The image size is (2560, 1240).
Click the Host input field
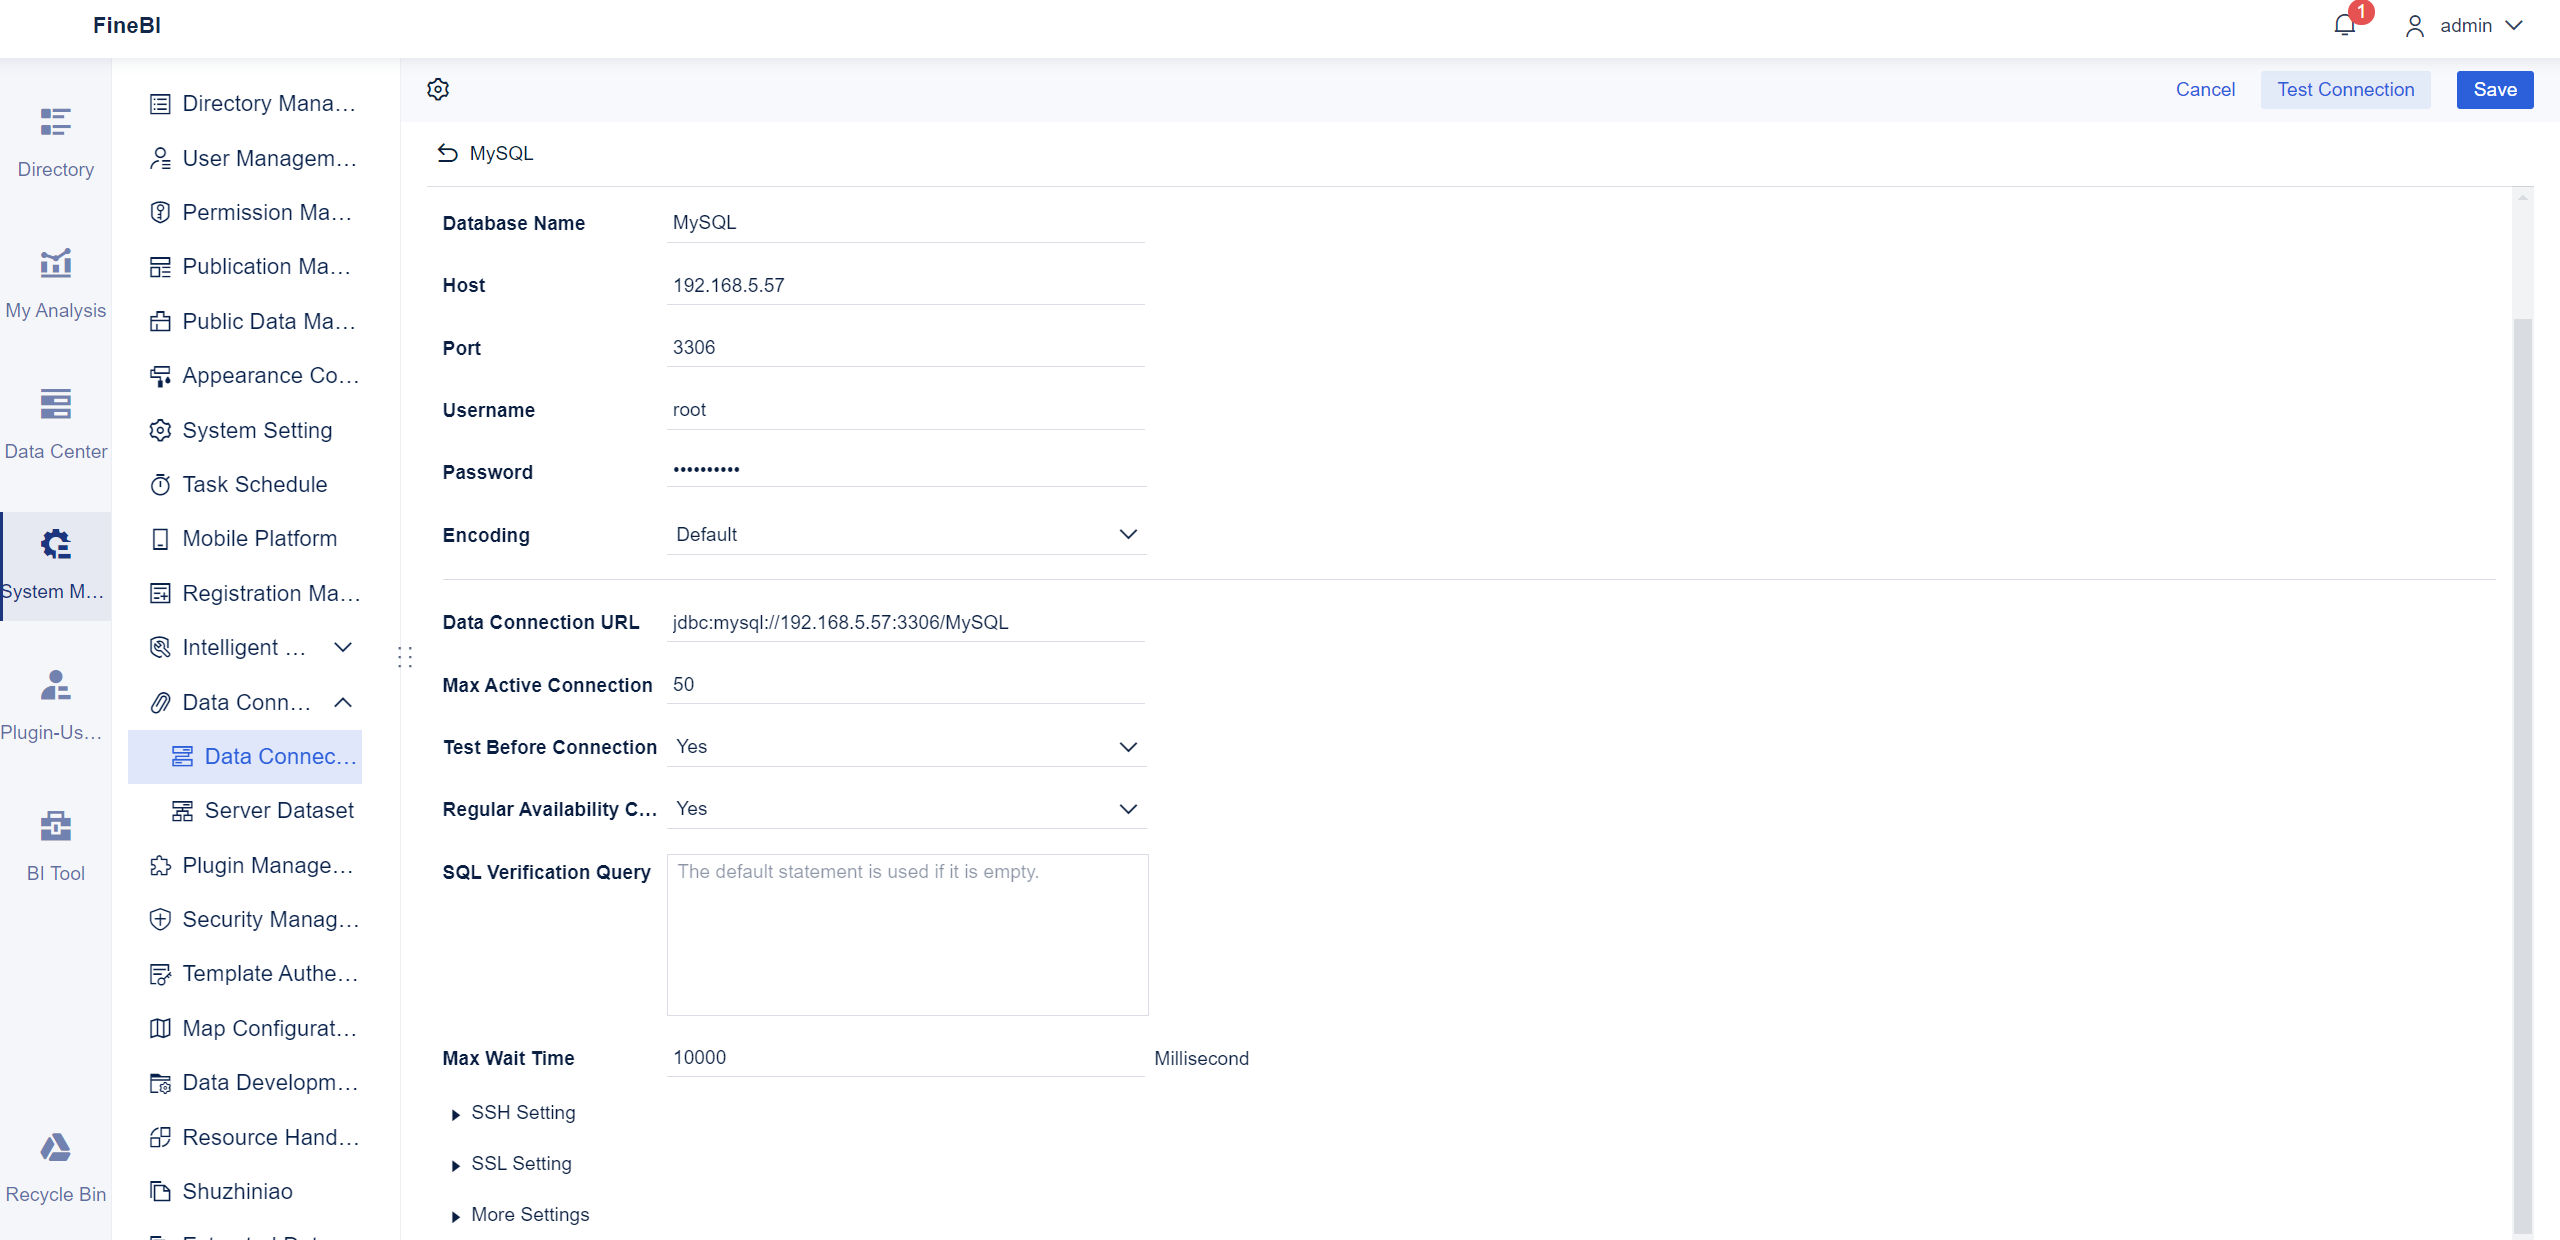(906, 285)
